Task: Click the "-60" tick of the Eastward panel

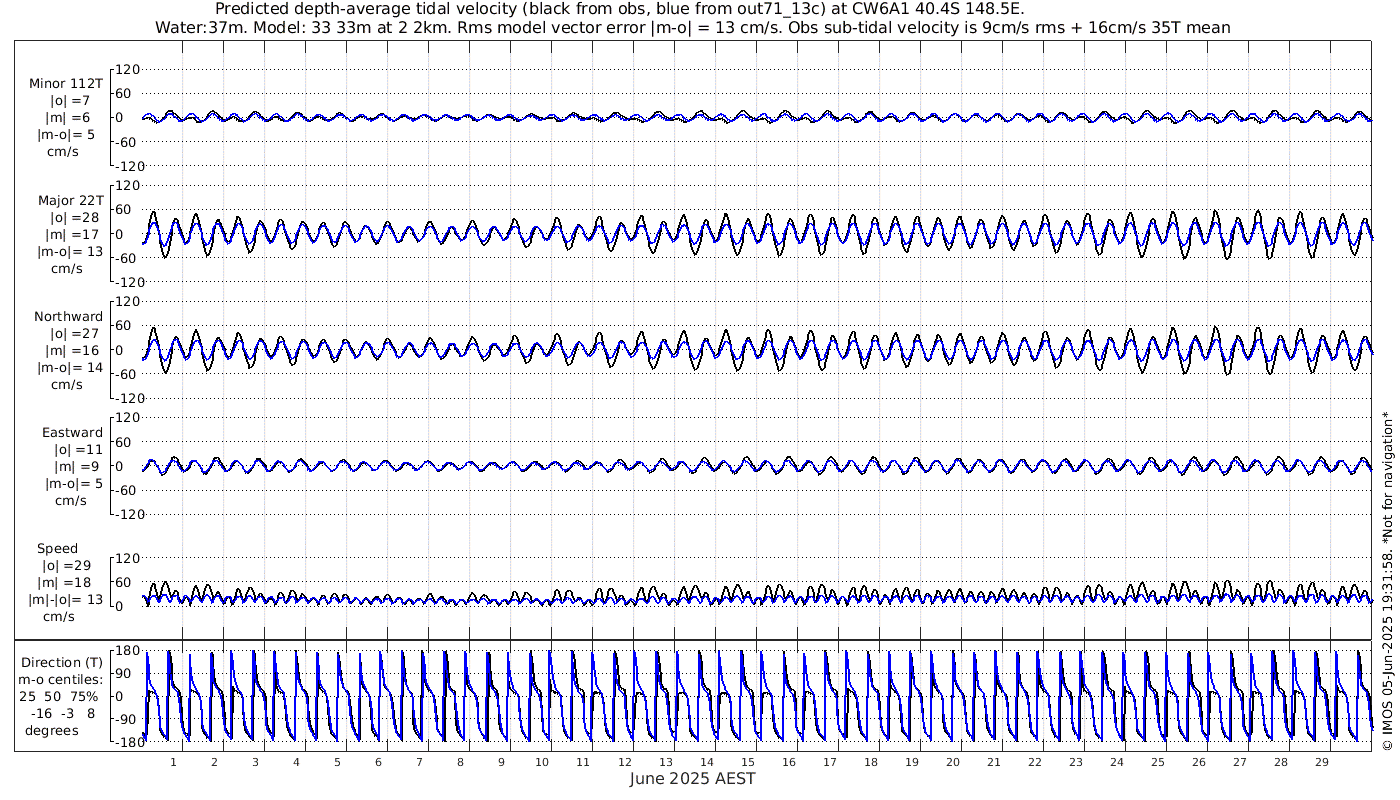Action: (126, 490)
